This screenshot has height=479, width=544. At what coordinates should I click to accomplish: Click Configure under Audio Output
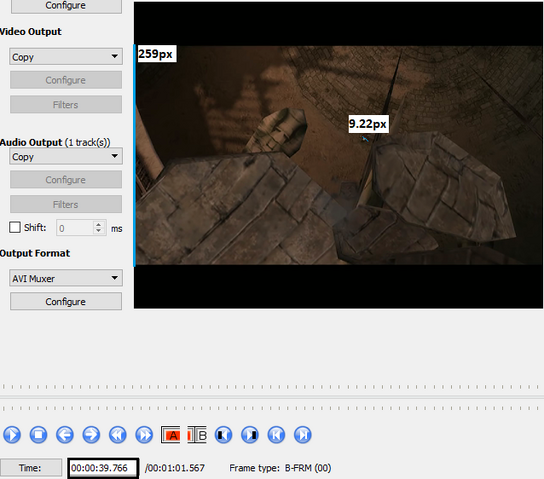[x=66, y=180]
